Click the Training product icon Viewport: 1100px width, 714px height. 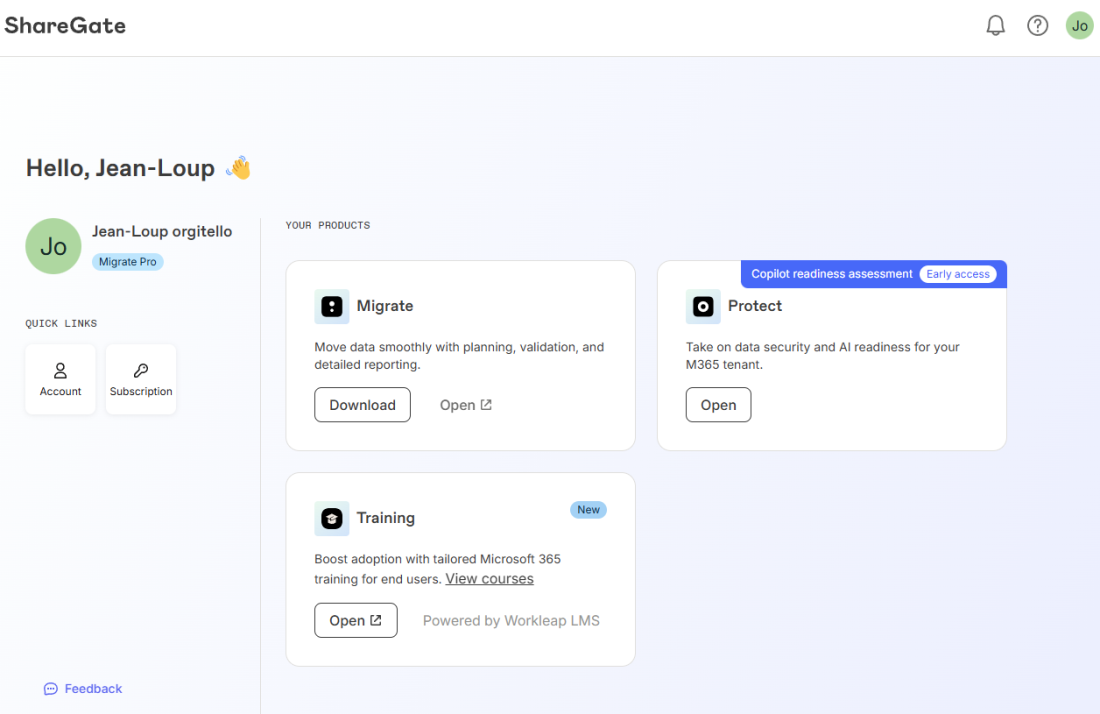click(x=331, y=518)
